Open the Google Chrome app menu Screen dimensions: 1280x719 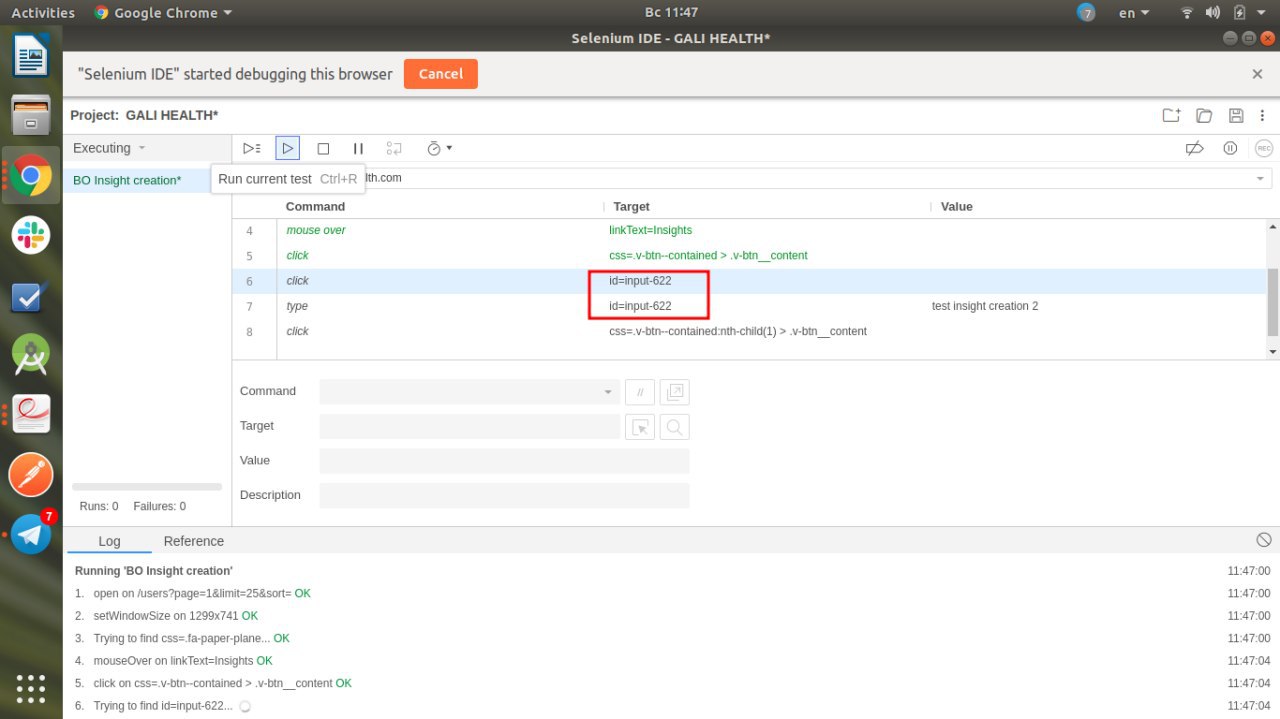point(163,13)
